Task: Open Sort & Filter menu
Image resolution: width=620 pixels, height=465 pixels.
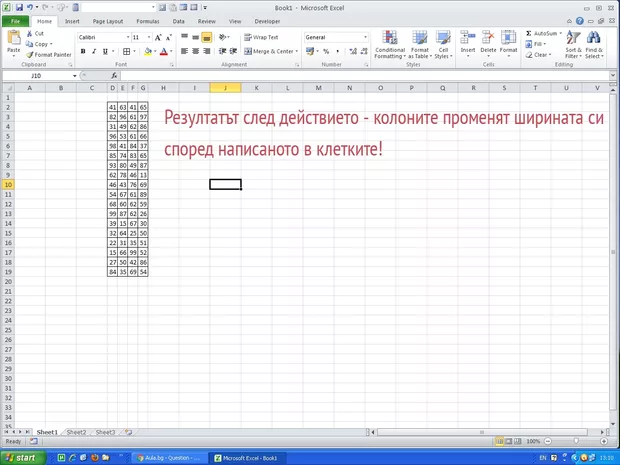Action: pyautogui.click(x=573, y=44)
